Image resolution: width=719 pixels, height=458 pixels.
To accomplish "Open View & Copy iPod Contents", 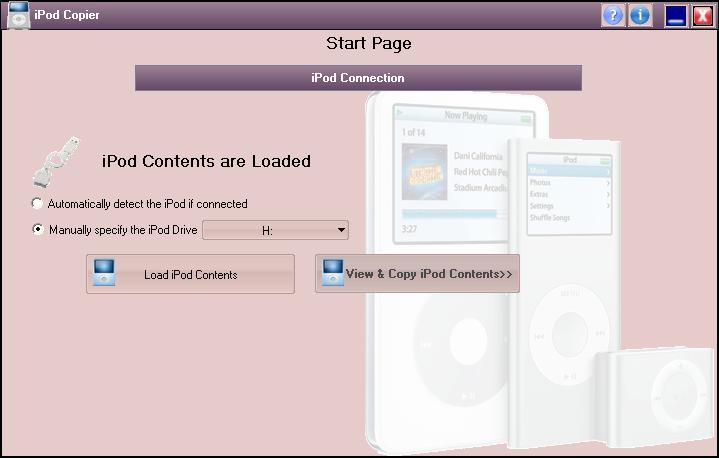I will pyautogui.click(x=417, y=274).
